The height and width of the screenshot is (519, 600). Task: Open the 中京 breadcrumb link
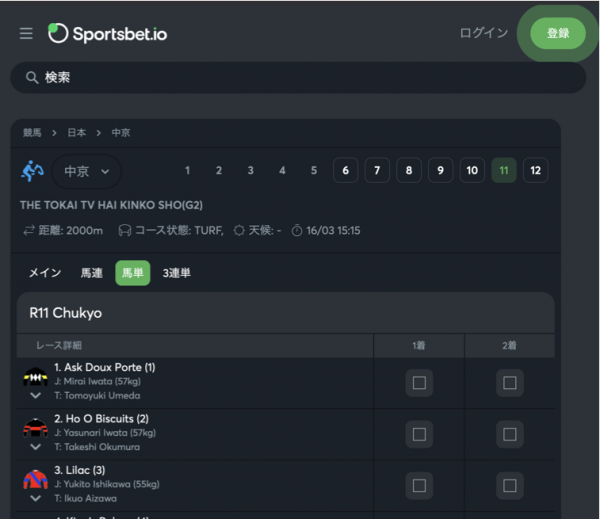tap(121, 133)
